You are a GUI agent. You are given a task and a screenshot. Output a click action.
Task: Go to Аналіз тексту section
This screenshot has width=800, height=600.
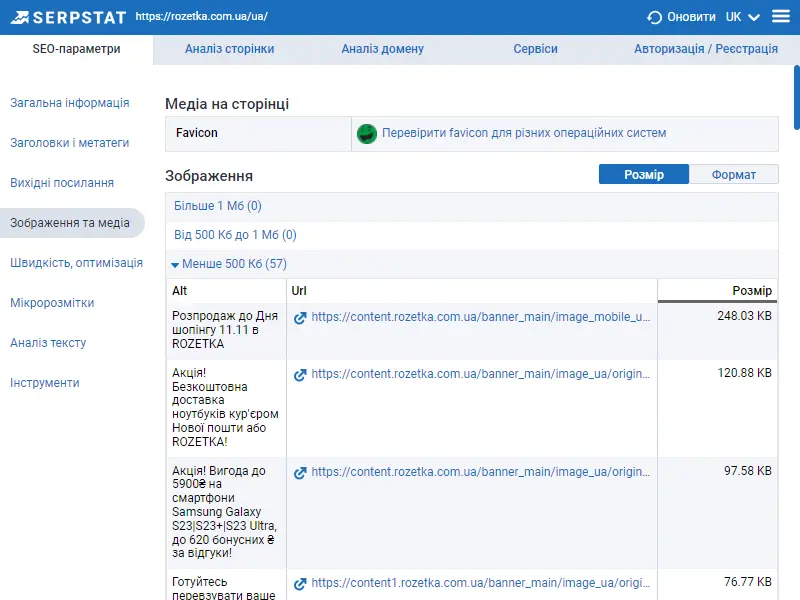tap(48, 343)
